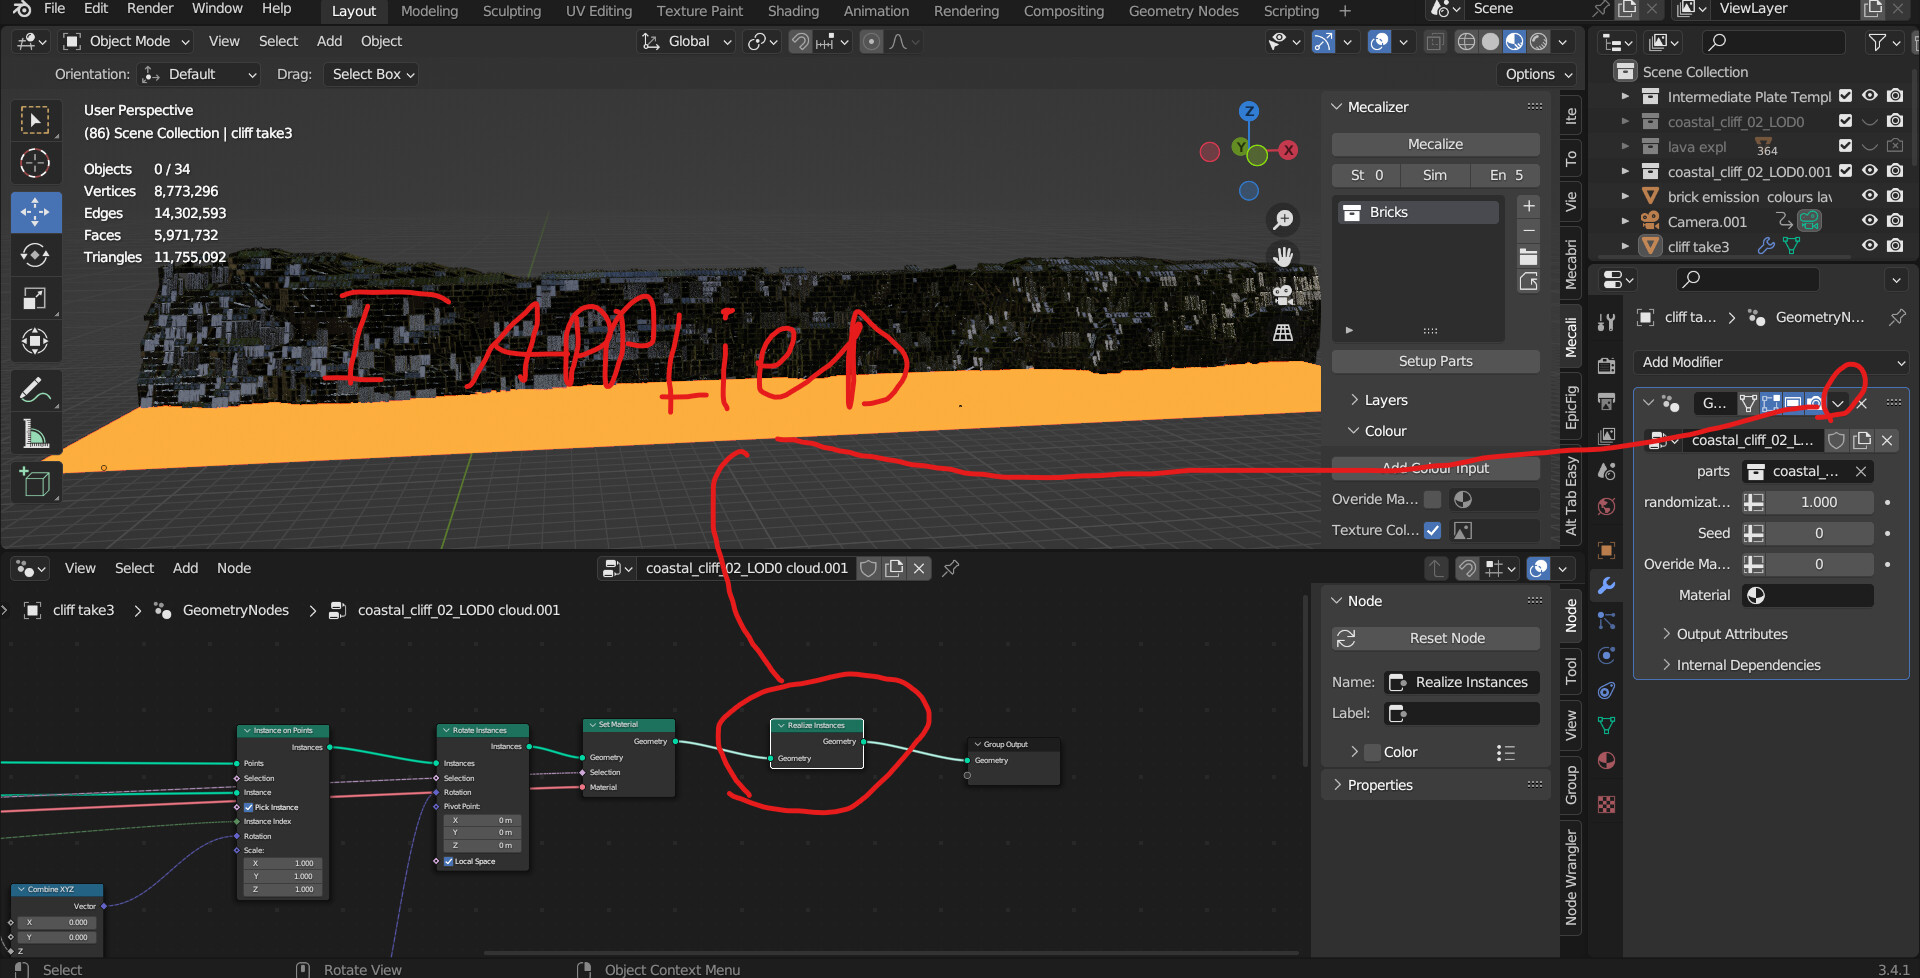Viewport: 1920px width, 978px height.
Task: Activate the Scale tool
Action: tap(35, 298)
